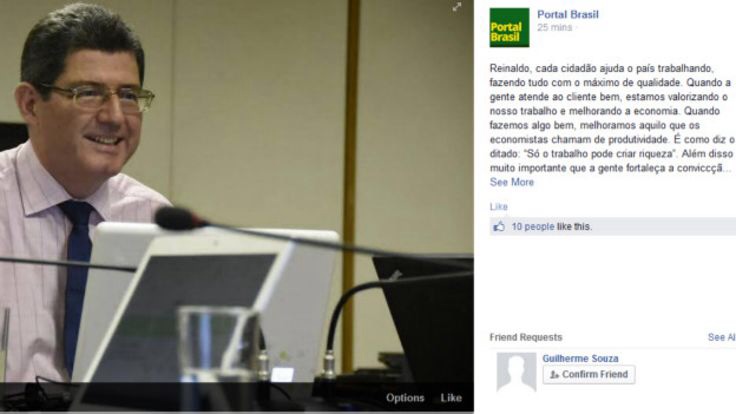This screenshot has height=414, width=736.
Task: Click the 'like this.' summary bar
Action: (613, 227)
